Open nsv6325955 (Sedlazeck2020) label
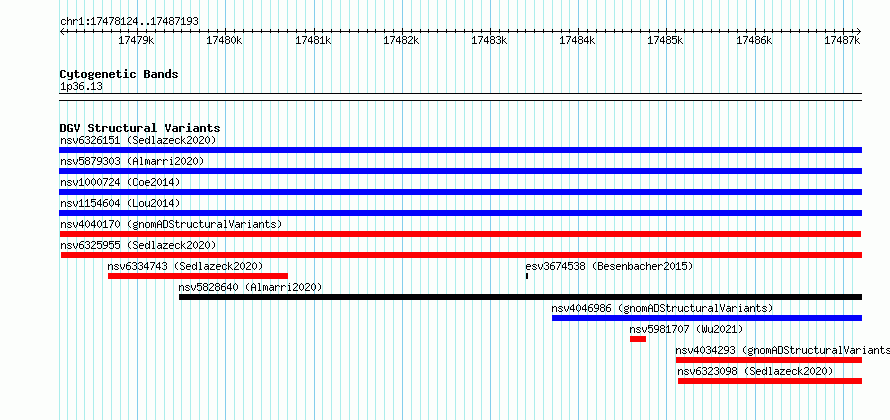Screen dimensions: 890x420 pos(138,245)
